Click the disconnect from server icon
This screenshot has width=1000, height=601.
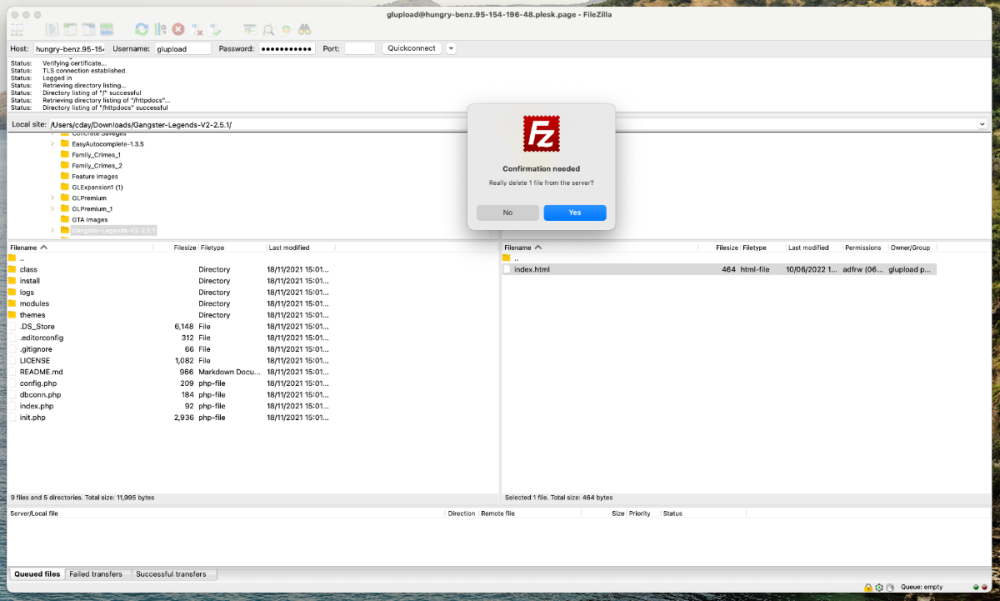[197, 30]
